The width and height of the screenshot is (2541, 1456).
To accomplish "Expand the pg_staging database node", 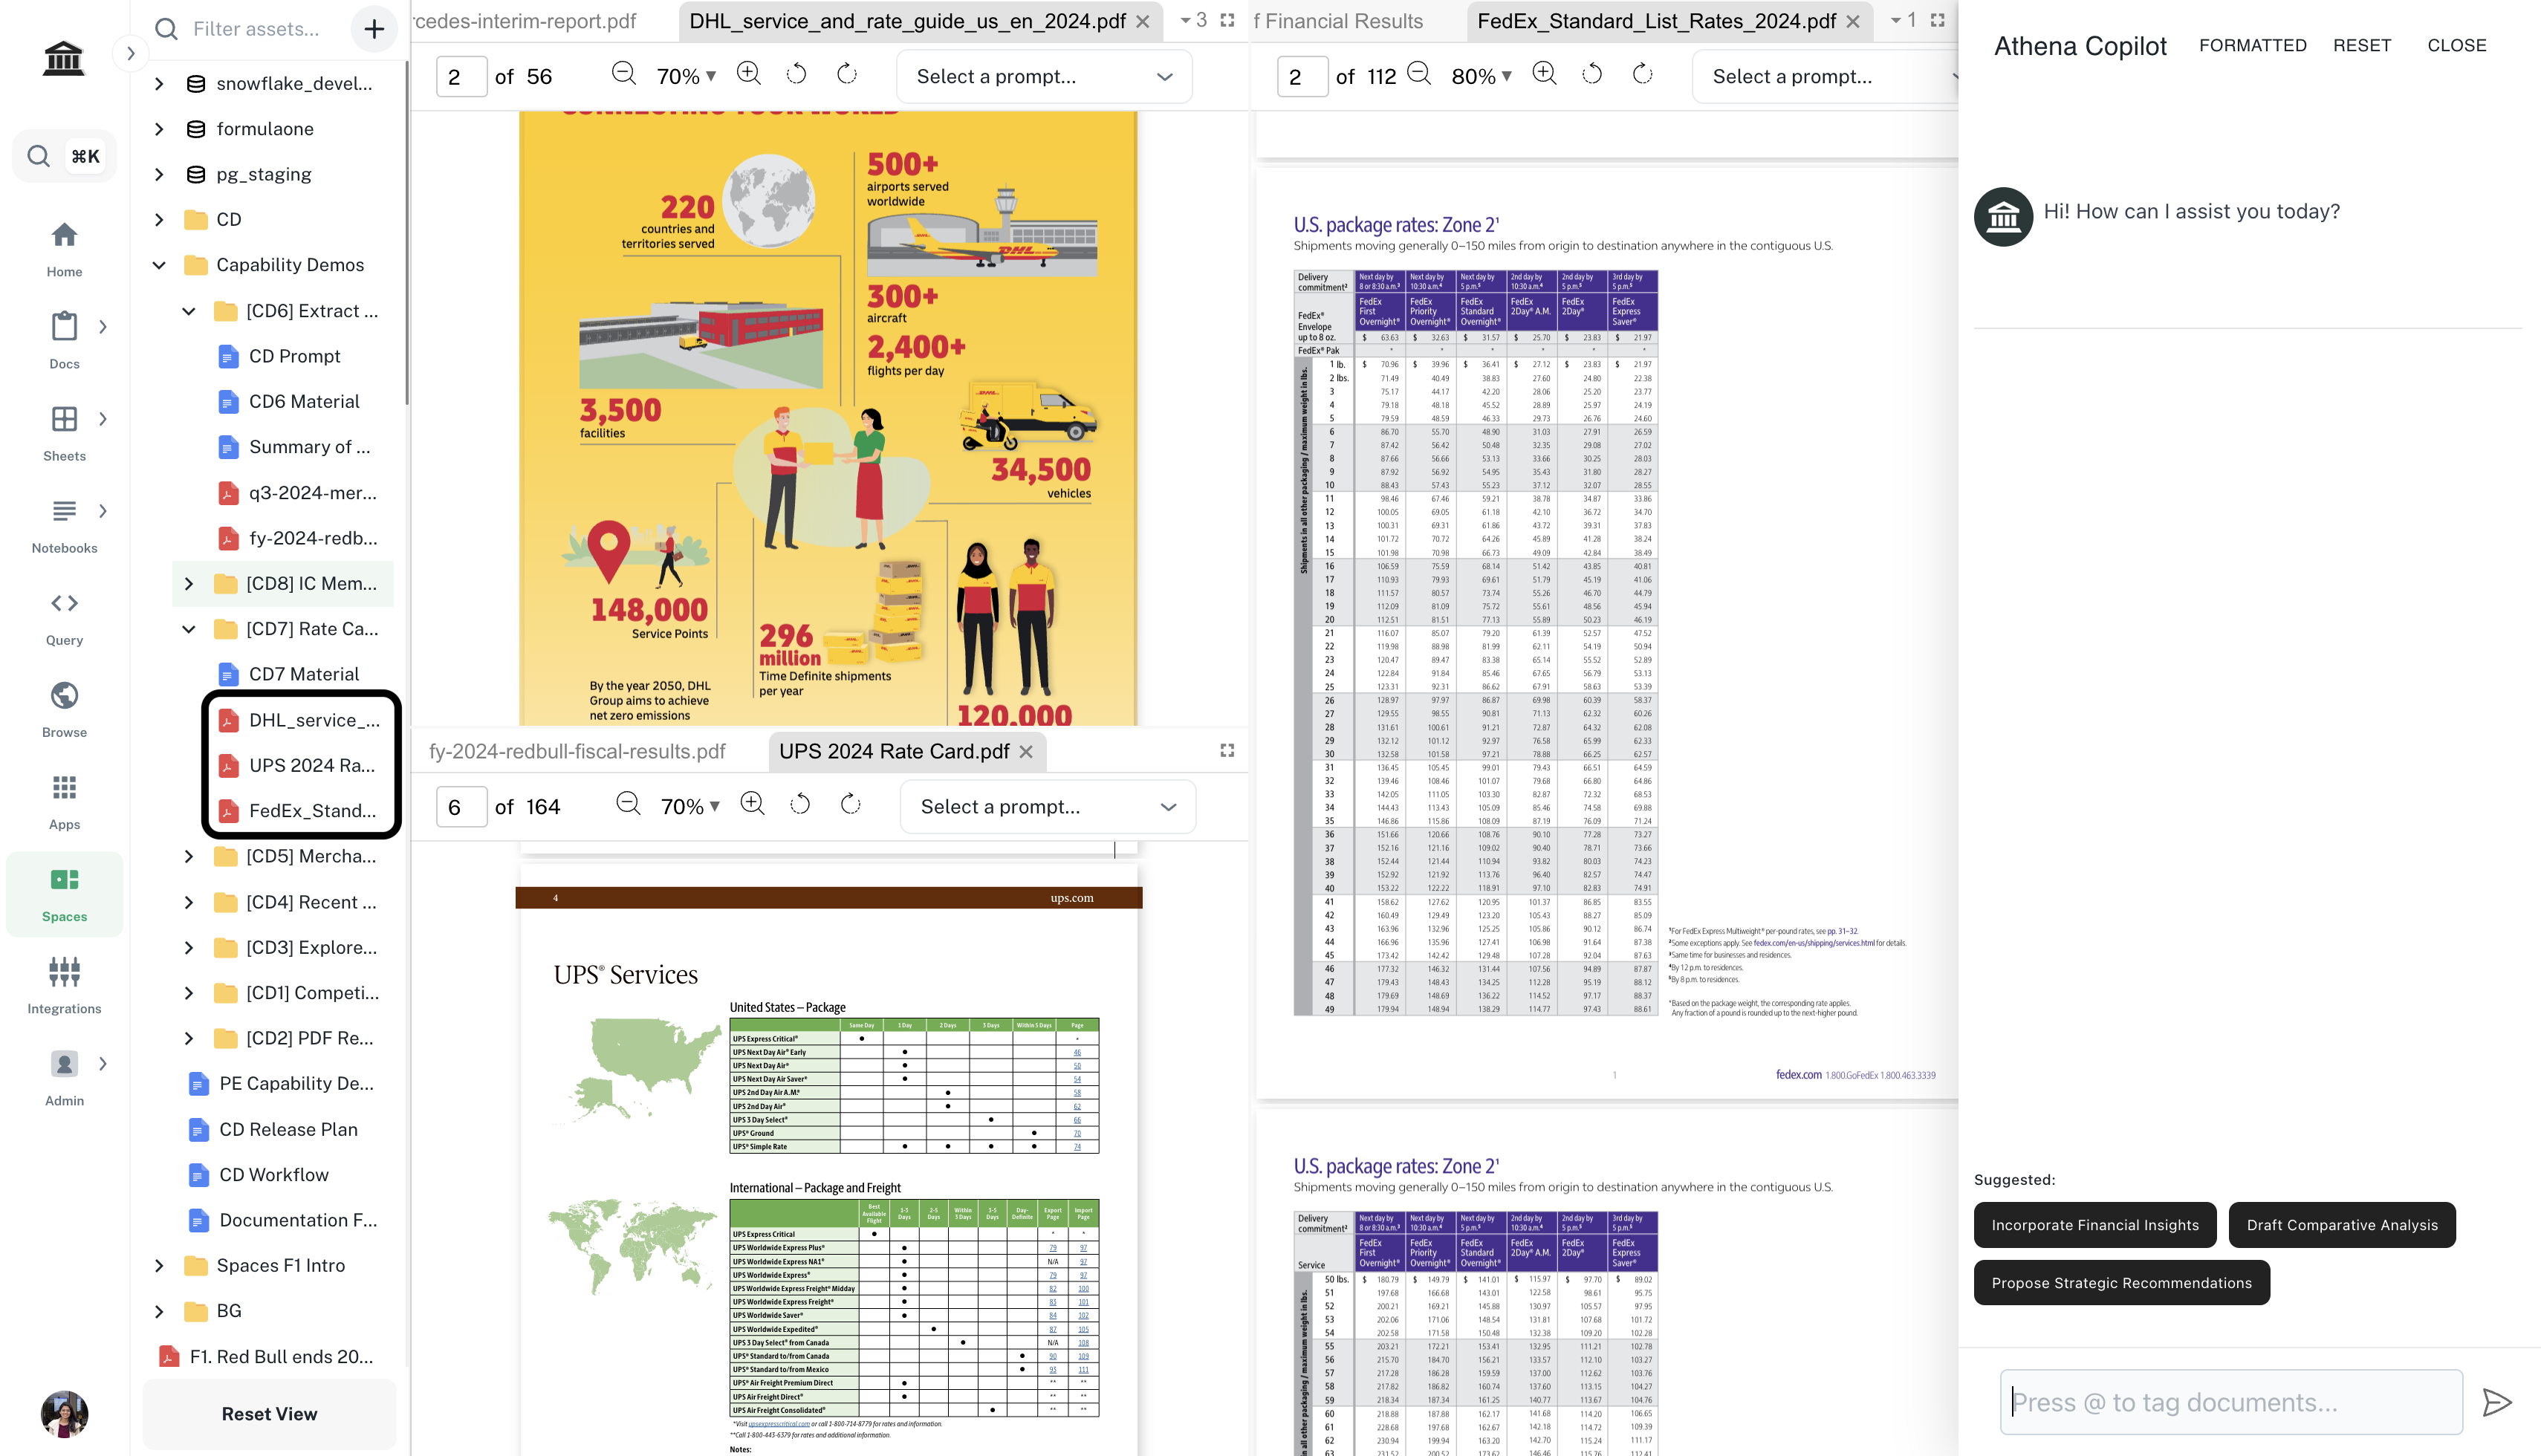I will [159, 174].
